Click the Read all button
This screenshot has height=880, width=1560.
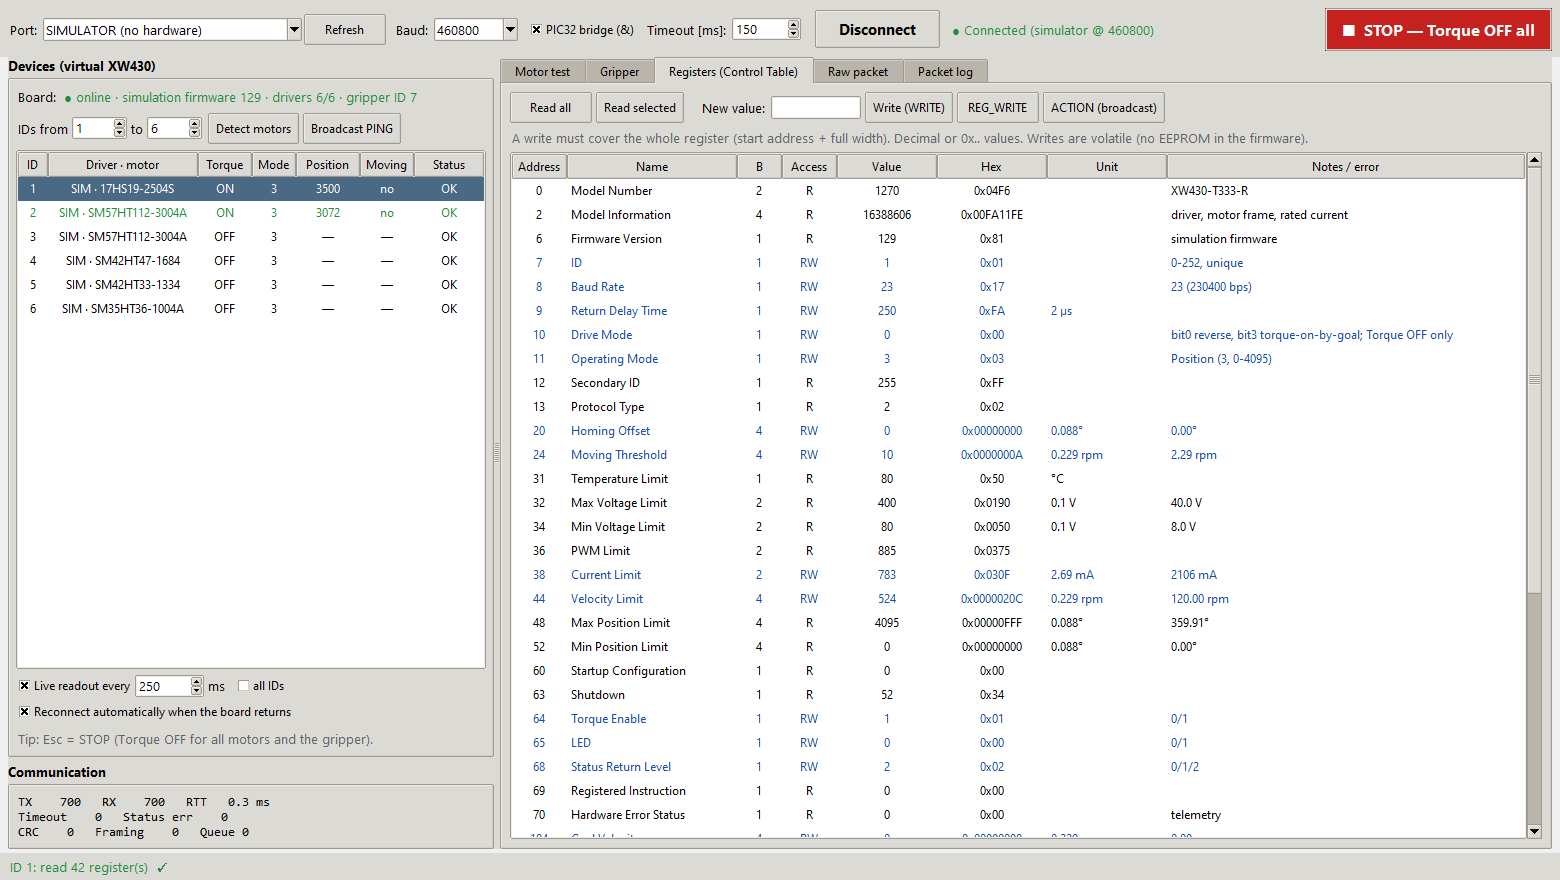(x=550, y=108)
